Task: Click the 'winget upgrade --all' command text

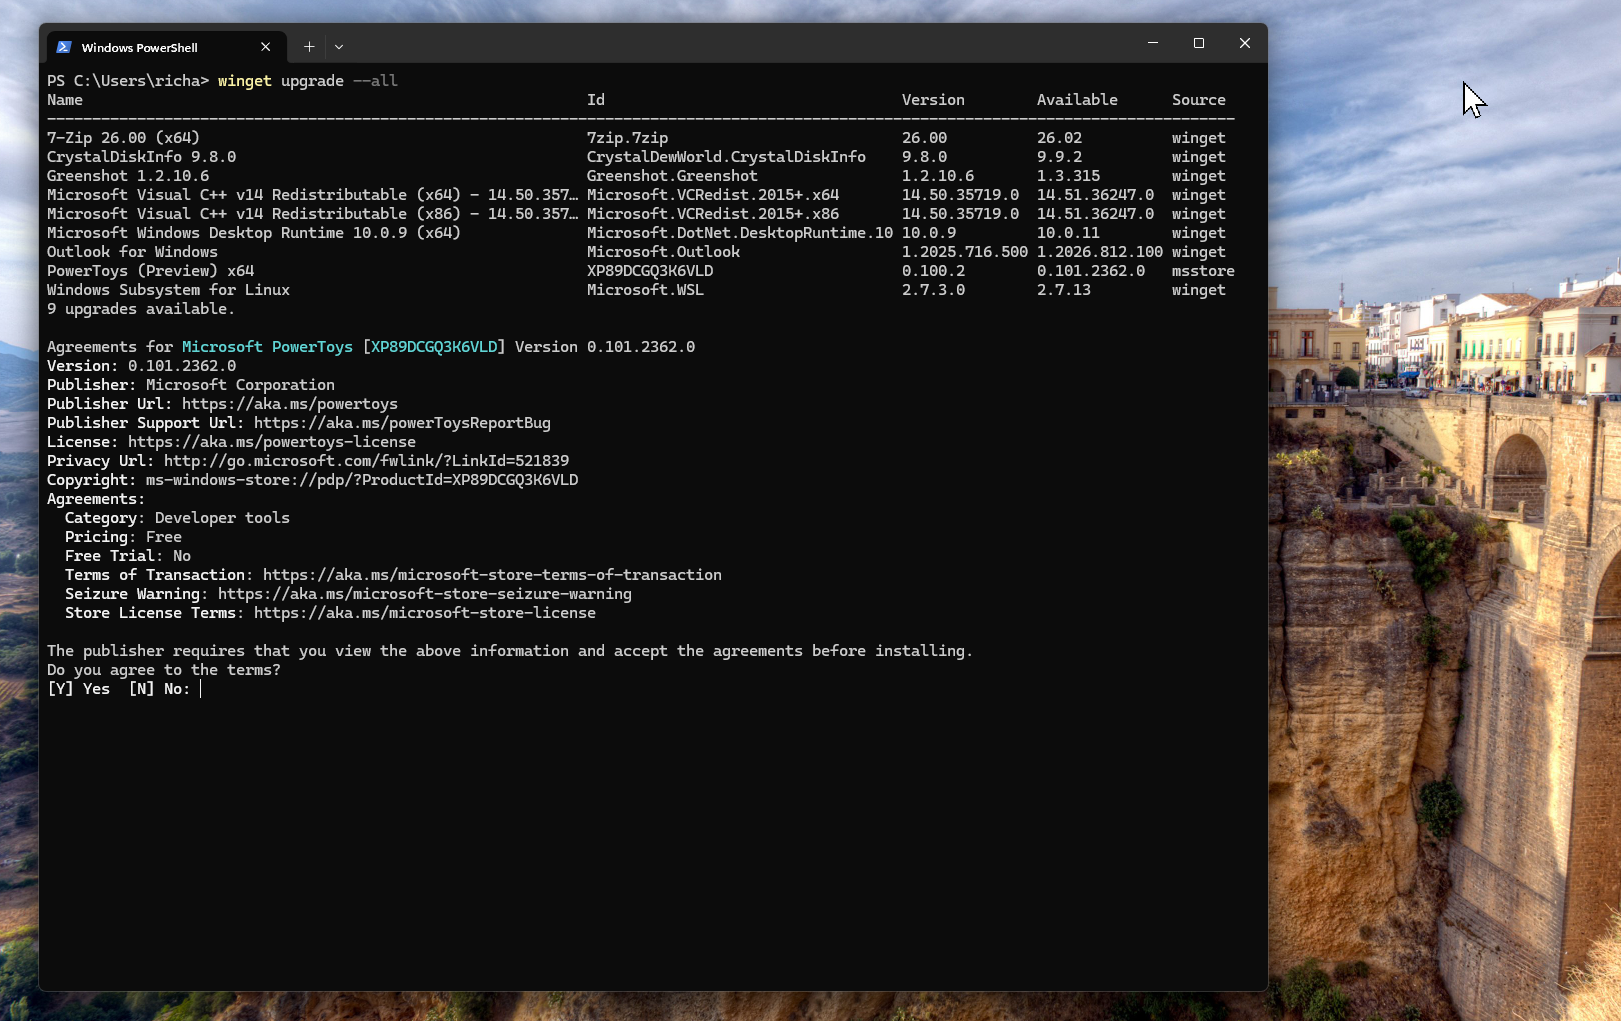Action: coord(308,81)
